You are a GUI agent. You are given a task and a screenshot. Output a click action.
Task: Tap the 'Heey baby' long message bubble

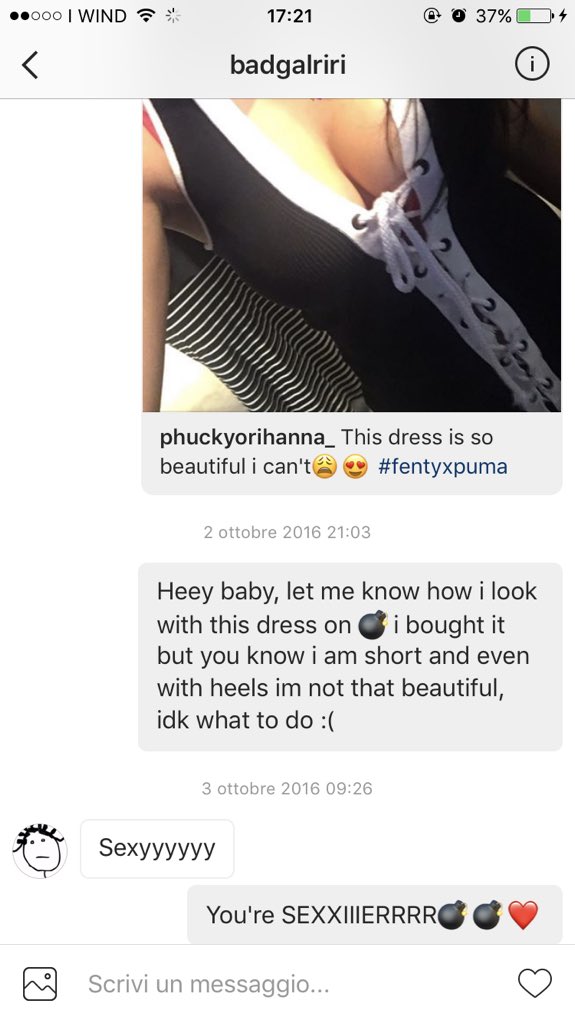pyautogui.click(x=350, y=656)
